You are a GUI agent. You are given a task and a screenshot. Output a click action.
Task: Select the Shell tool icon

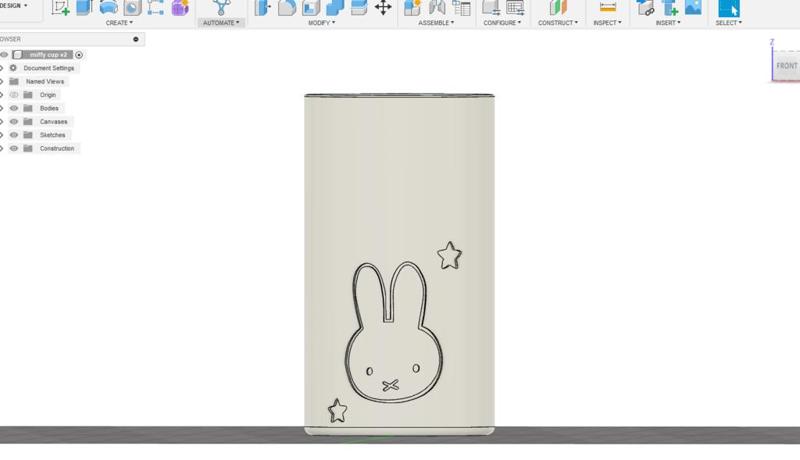click(x=311, y=7)
